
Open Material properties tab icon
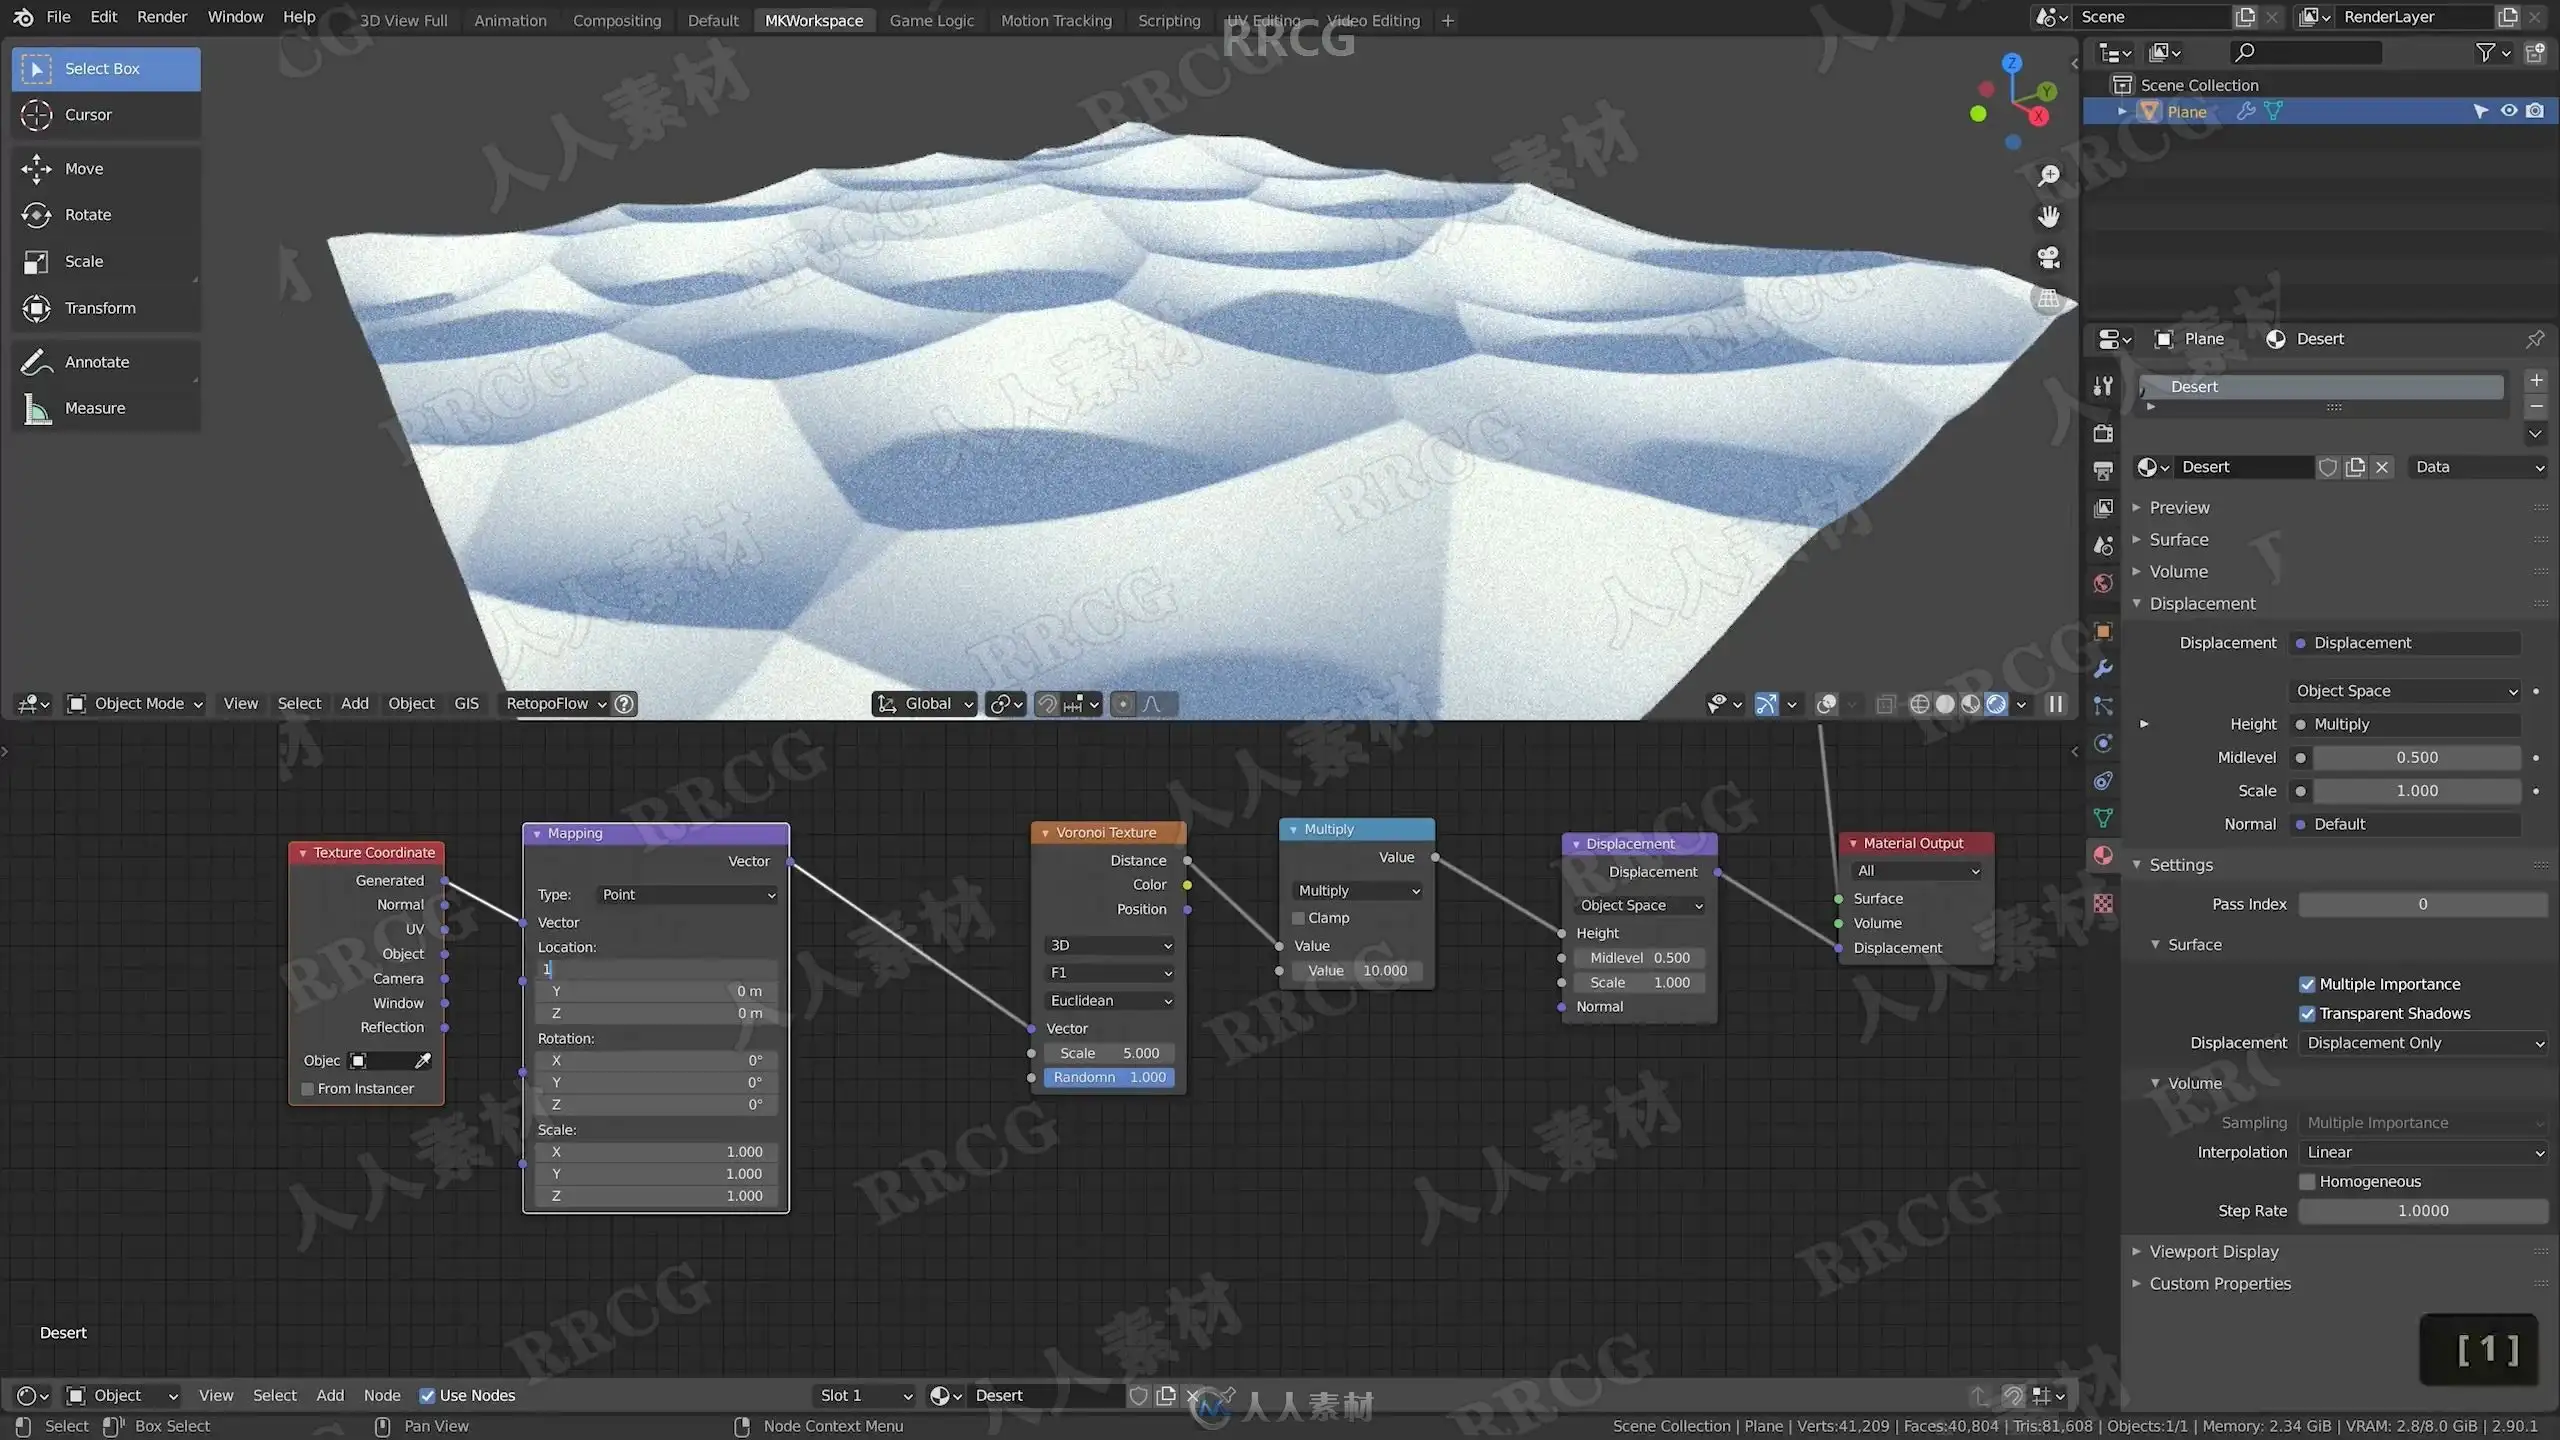point(2103,856)
